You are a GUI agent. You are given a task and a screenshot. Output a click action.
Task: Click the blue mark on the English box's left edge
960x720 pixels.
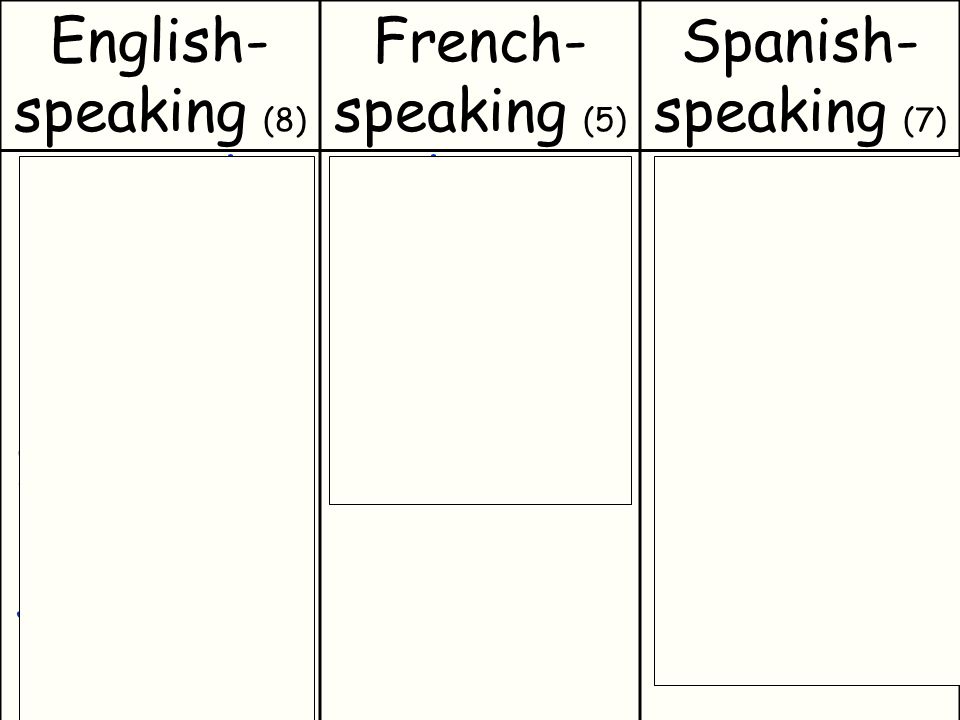click(18, 613)
